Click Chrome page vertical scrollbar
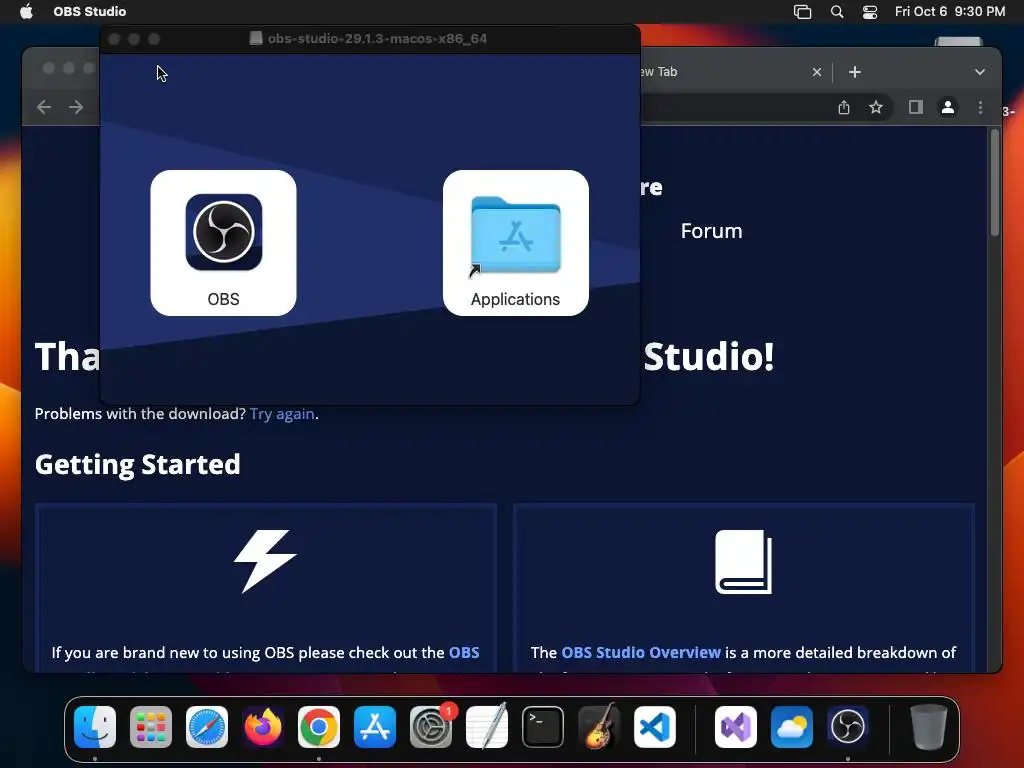The width and height of the screenshot is (1024, 768). (995, 183)
